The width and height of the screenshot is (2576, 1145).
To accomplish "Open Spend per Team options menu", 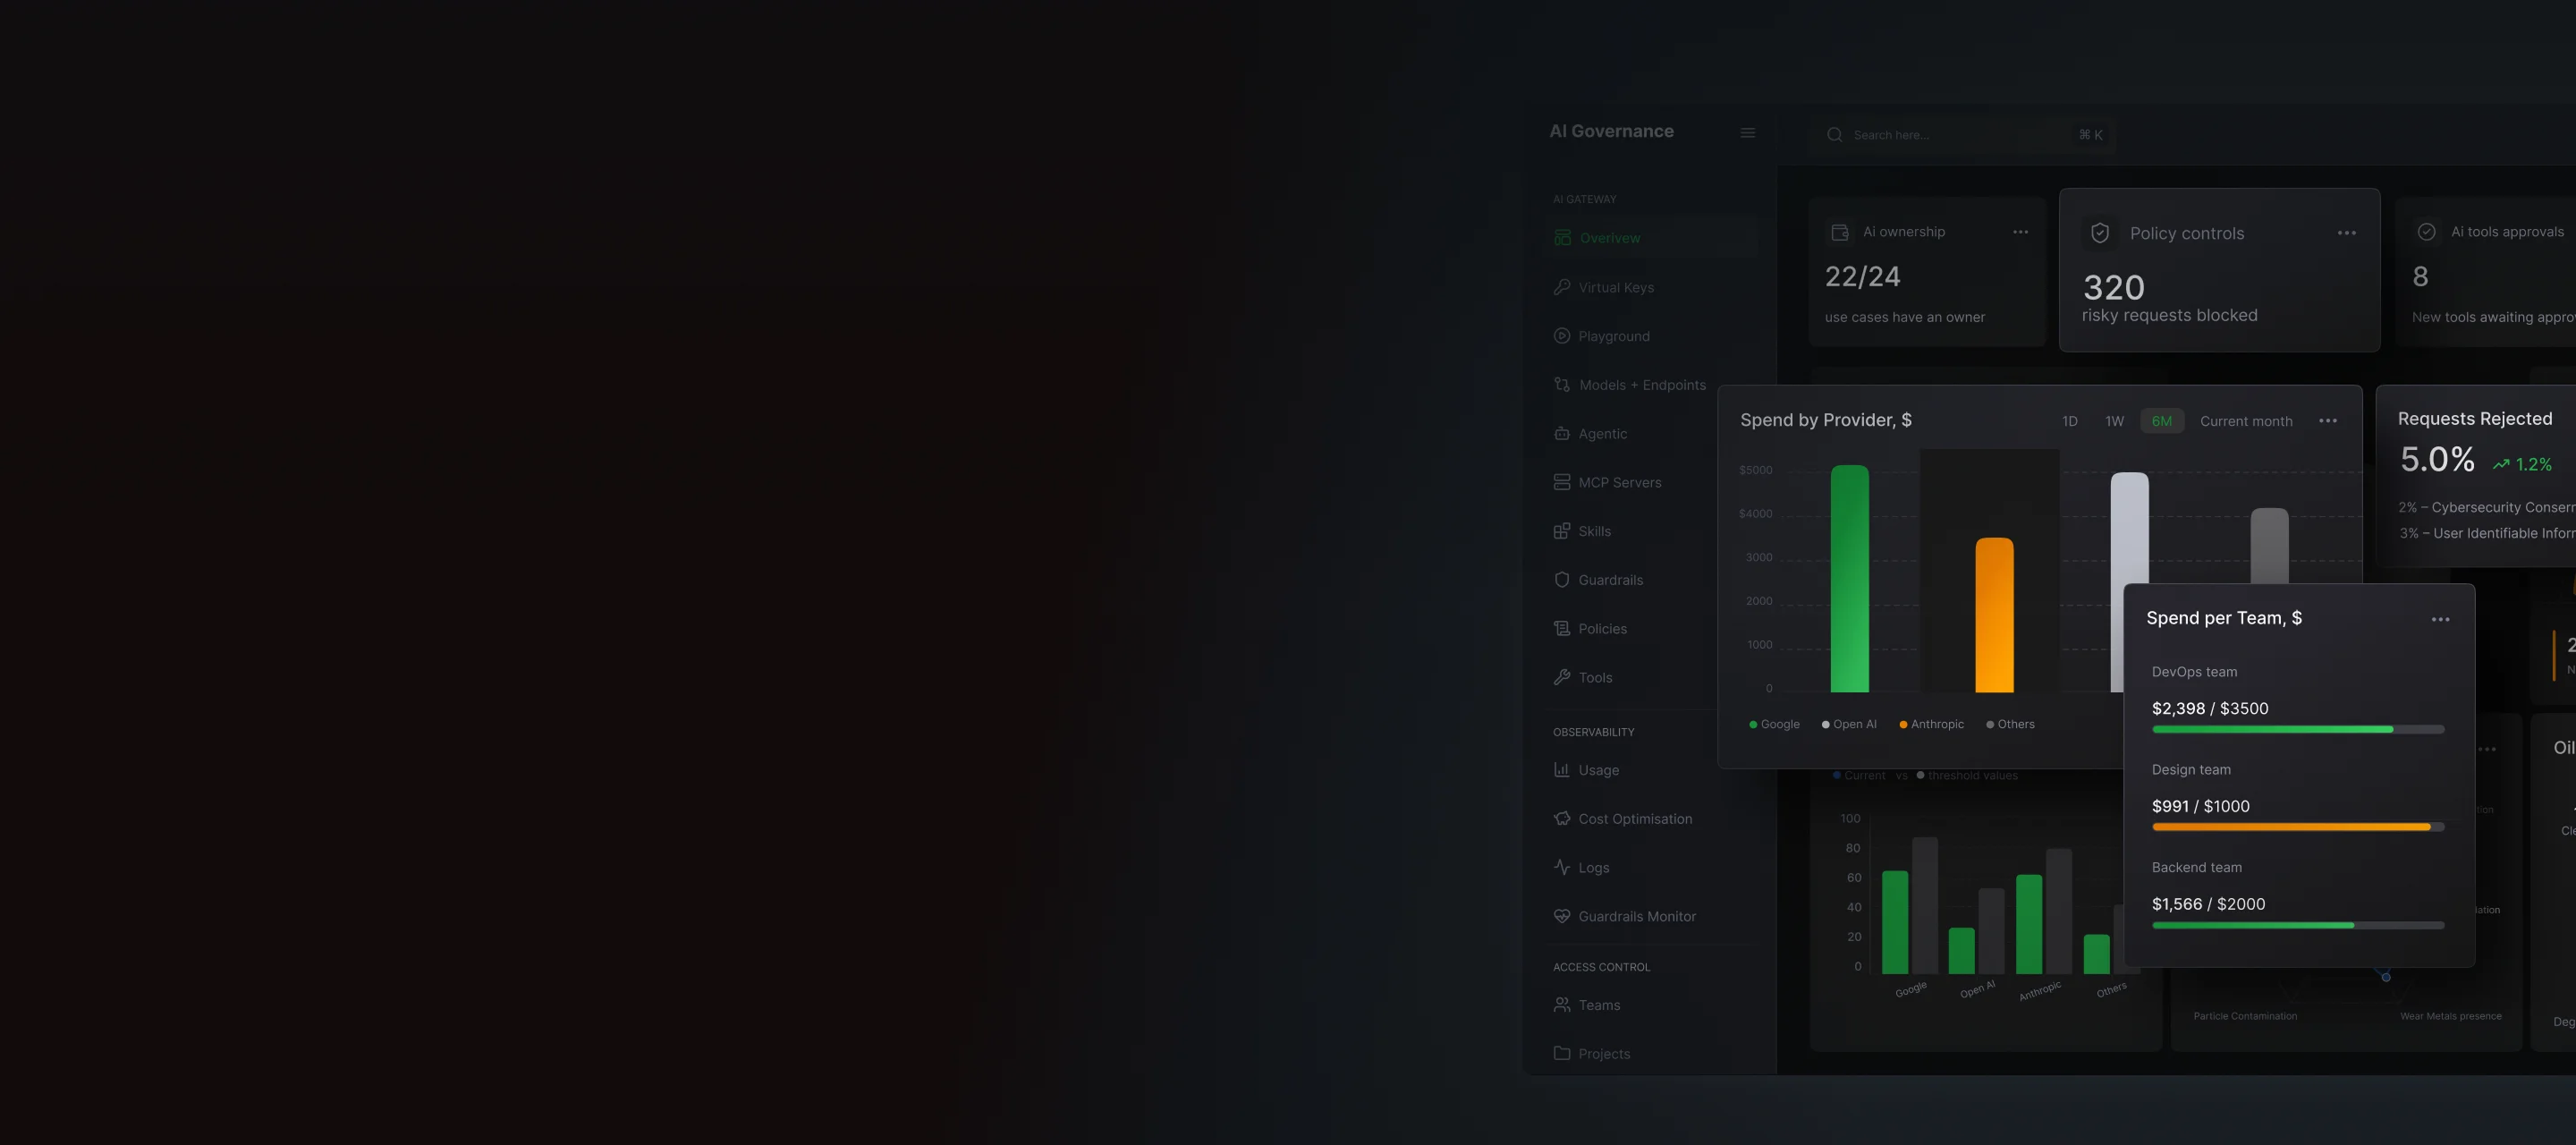I will coord(2440,619).
